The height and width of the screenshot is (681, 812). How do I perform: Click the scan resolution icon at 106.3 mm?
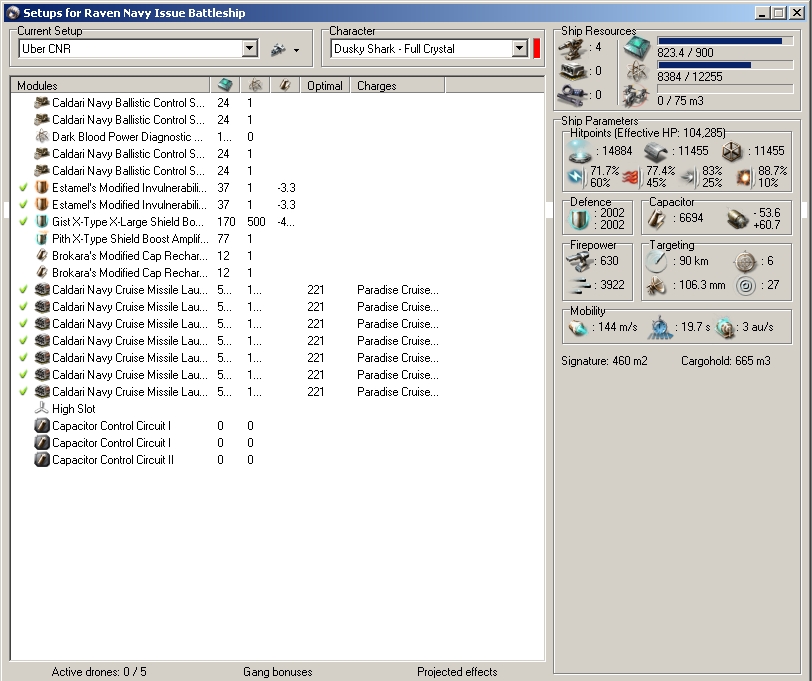(x=656, y=285)
